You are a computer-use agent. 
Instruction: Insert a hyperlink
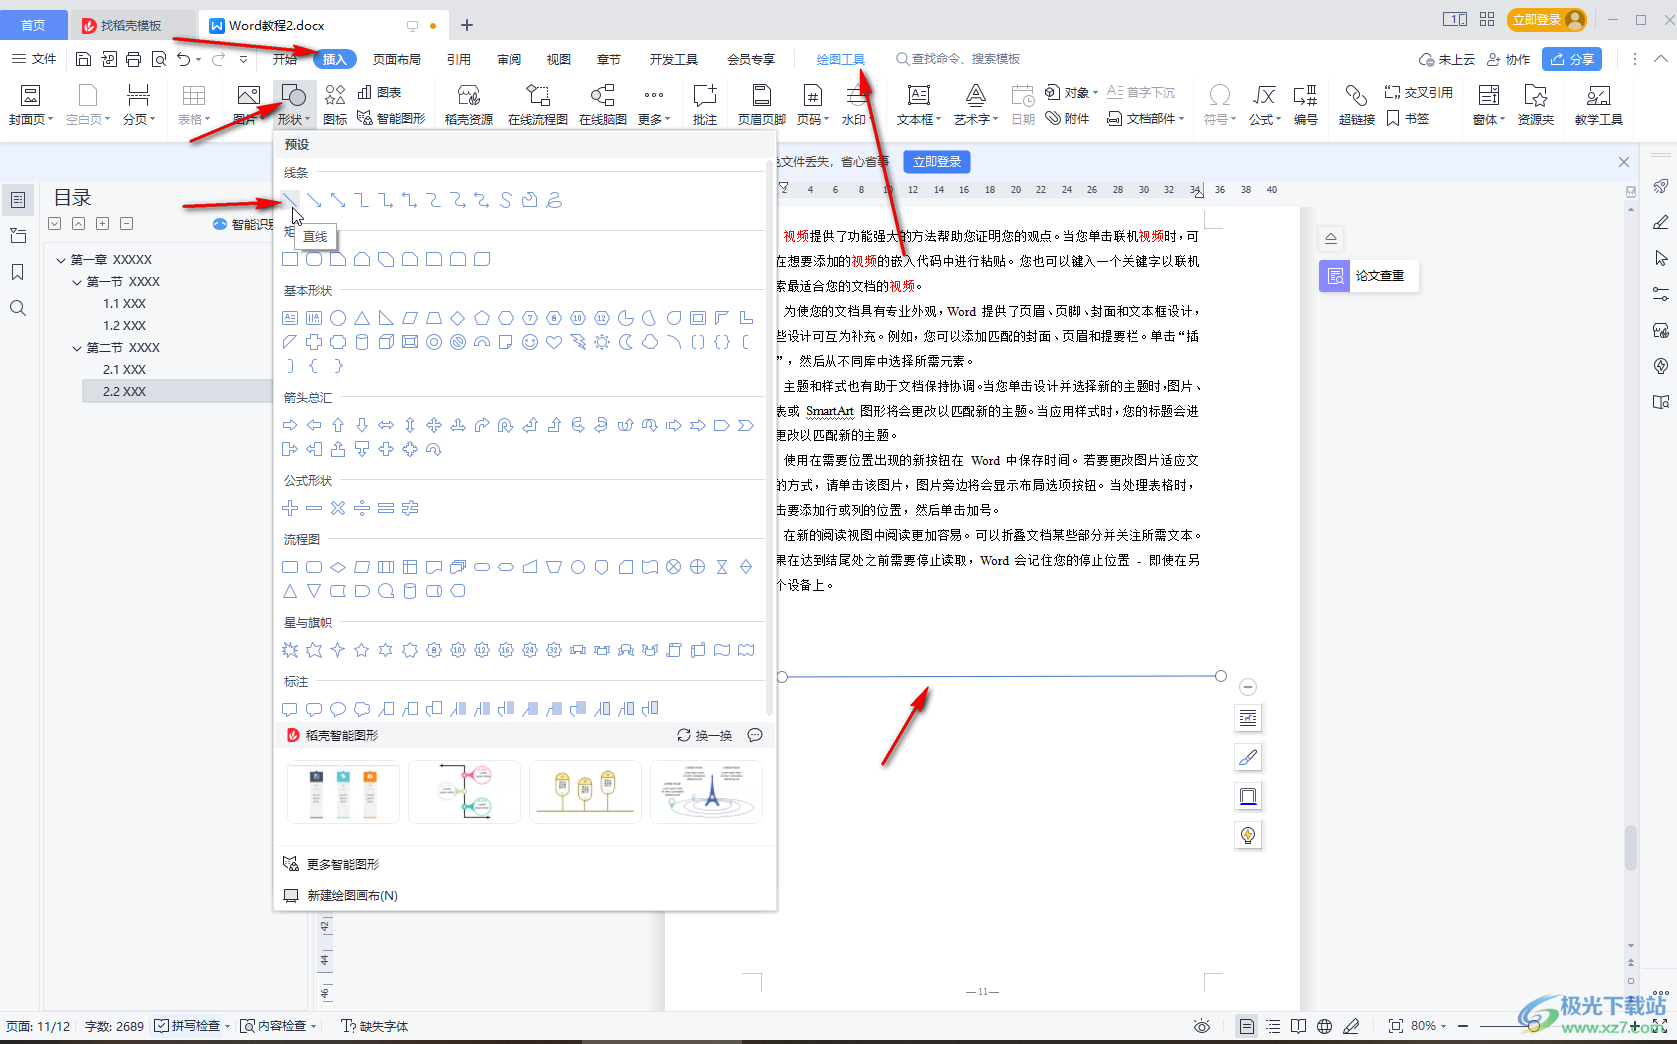[1357, 105]
